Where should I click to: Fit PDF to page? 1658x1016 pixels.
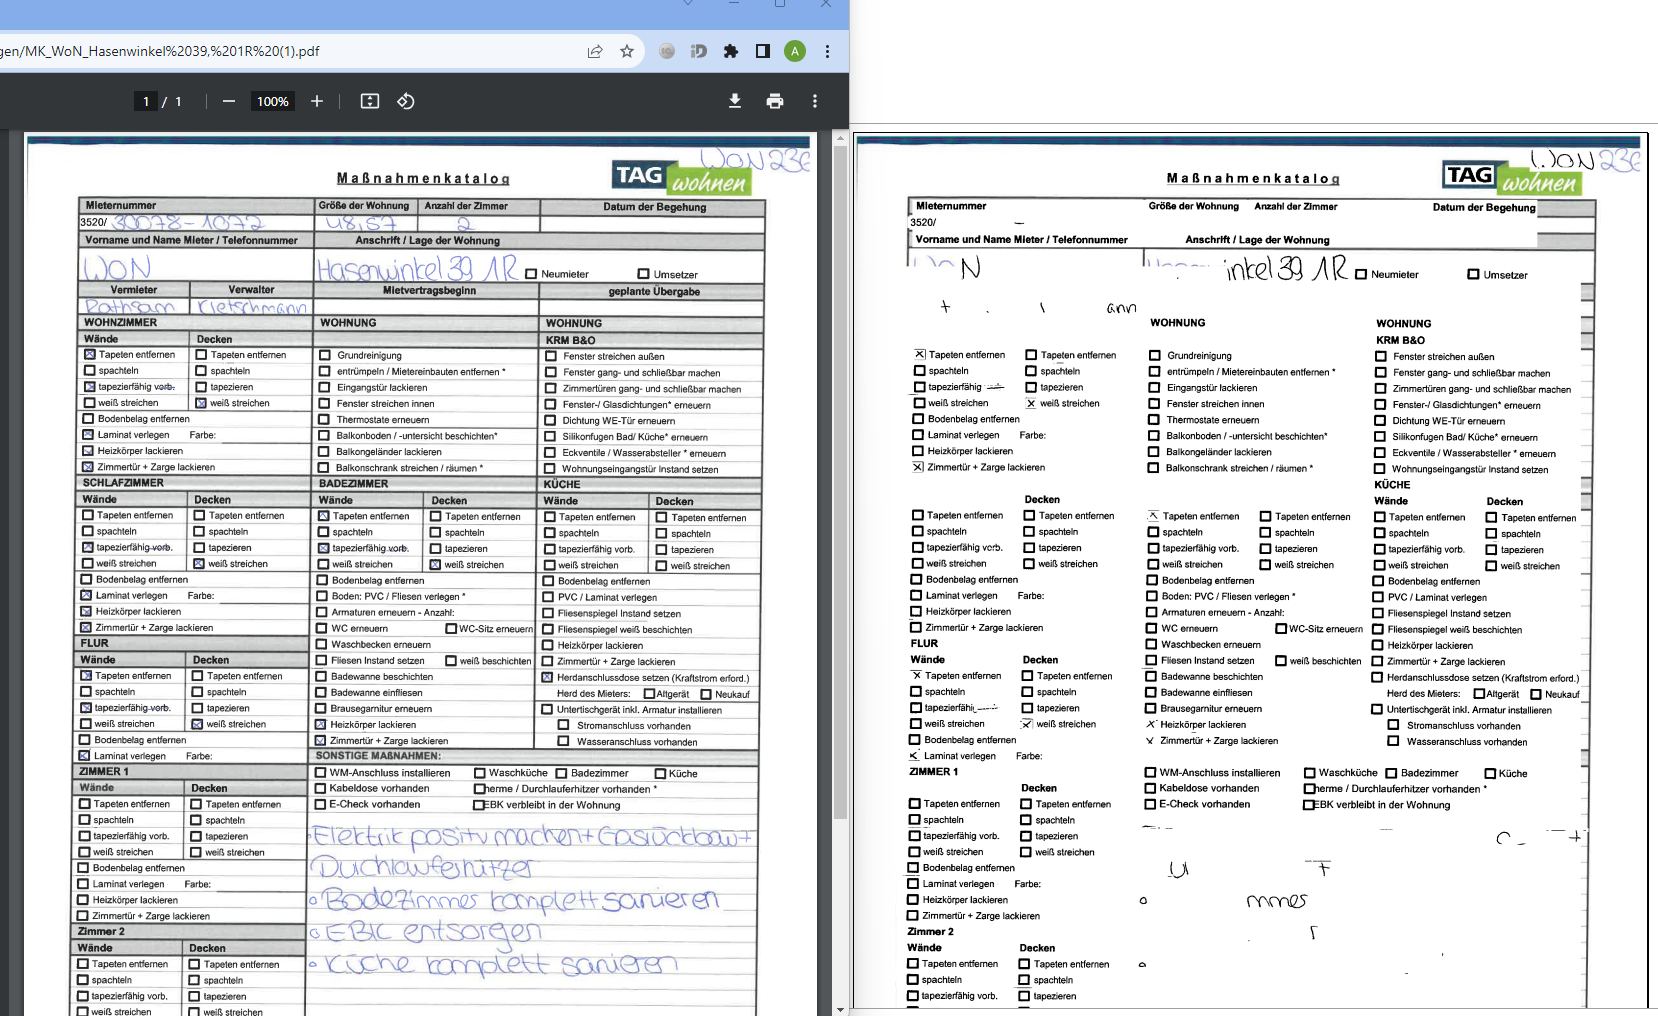(x=370, y=101)
